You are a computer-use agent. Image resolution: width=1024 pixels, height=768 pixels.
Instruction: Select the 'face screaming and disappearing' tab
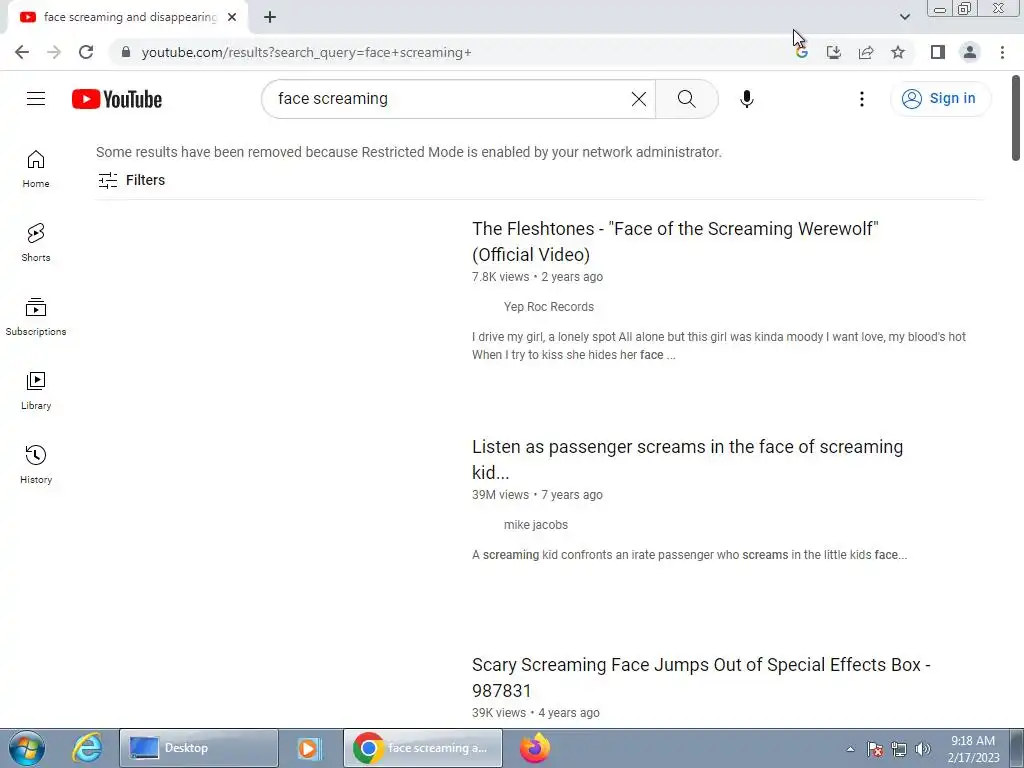[x=128, y=17]
